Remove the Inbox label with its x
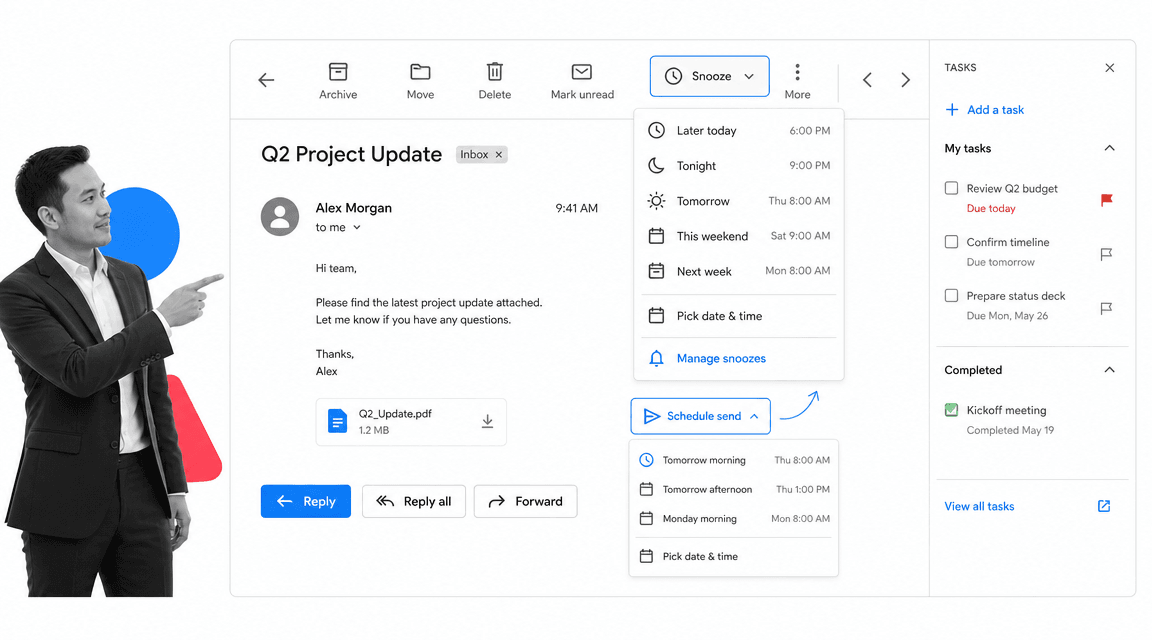Screen dimensions: 1152x640 click(x=499, y=154)
